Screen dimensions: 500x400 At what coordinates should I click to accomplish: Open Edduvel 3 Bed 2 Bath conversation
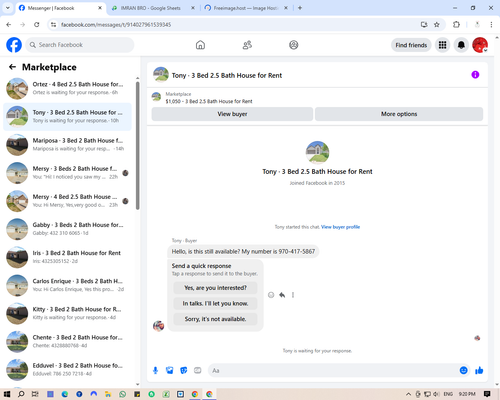click(x=68, y=370)
